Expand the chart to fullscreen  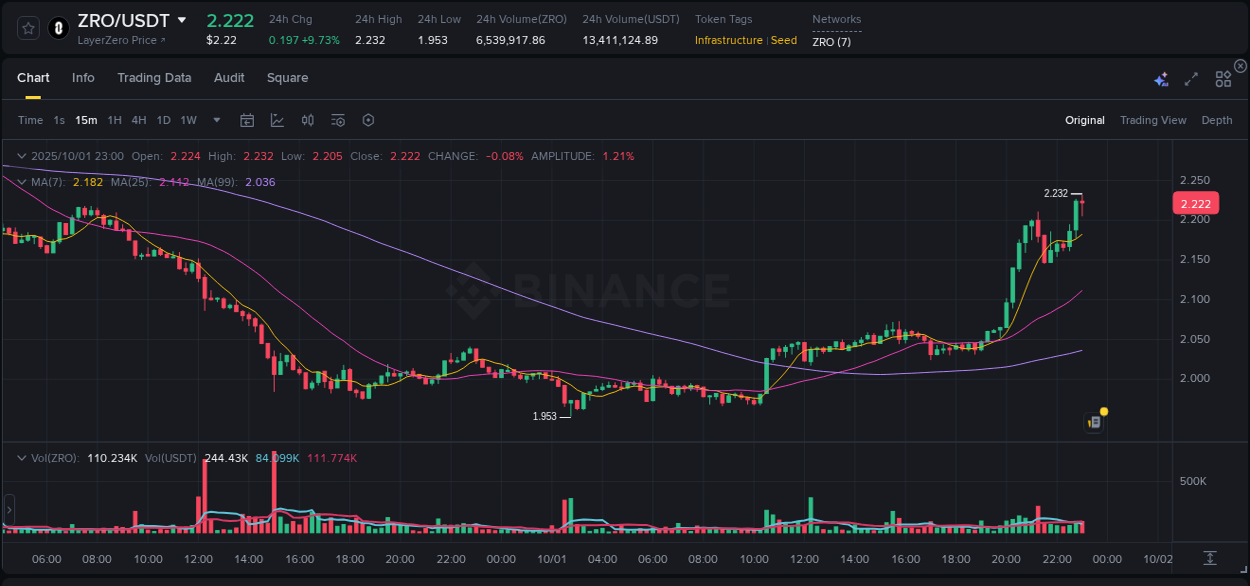tap(1190, 78)
